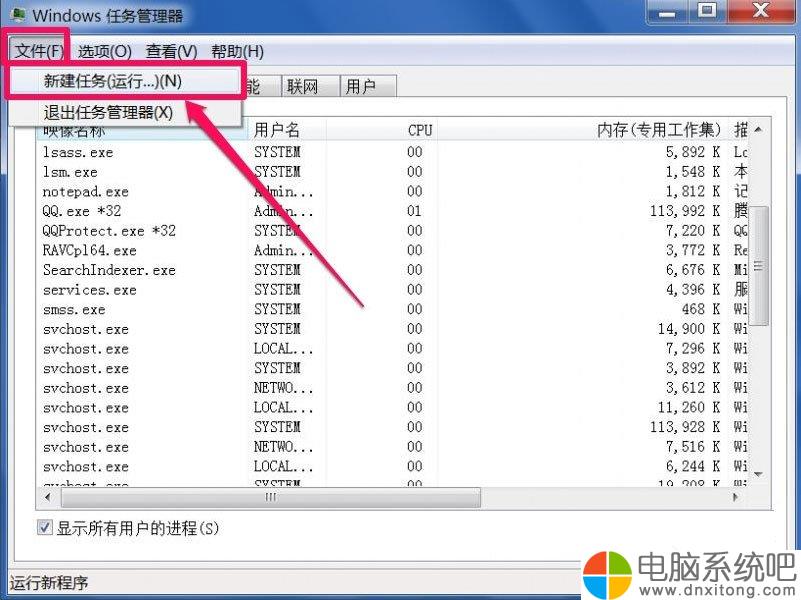Select the svchost.exe row using 113,928 K

coord(393,427)
